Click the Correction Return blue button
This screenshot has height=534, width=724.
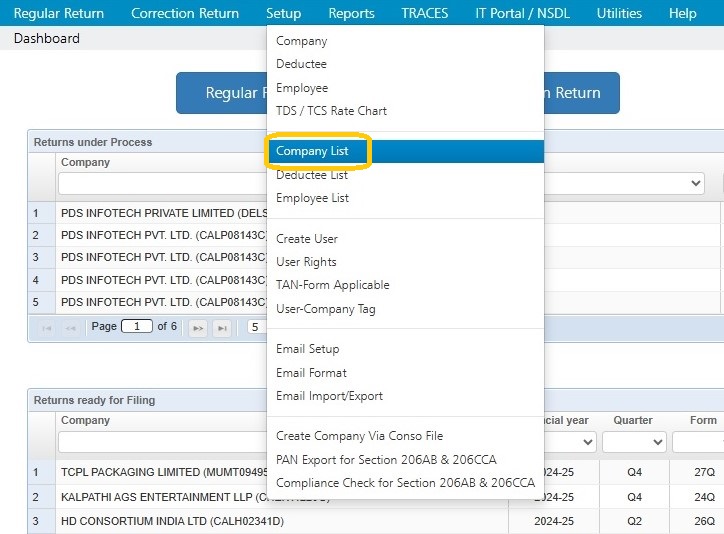(582, 93)
